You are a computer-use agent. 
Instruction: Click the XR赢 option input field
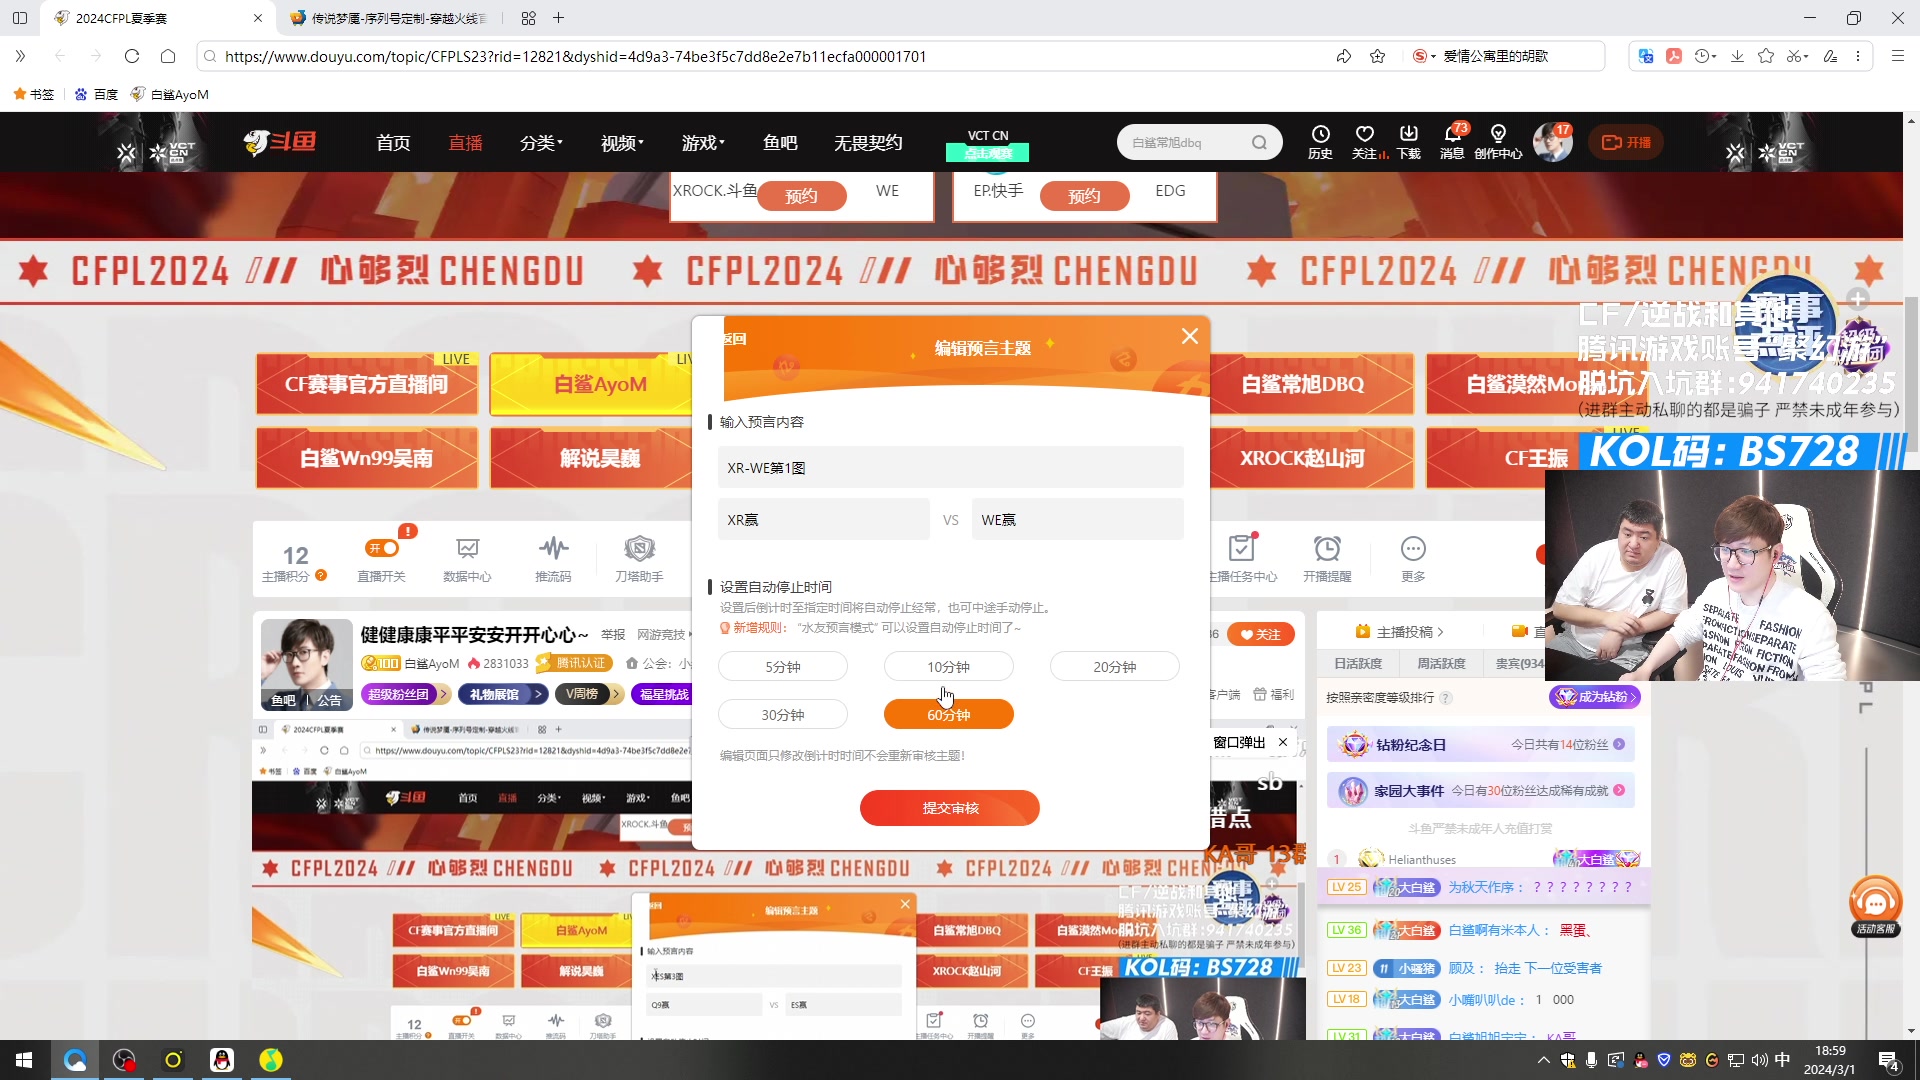point(823,520)
